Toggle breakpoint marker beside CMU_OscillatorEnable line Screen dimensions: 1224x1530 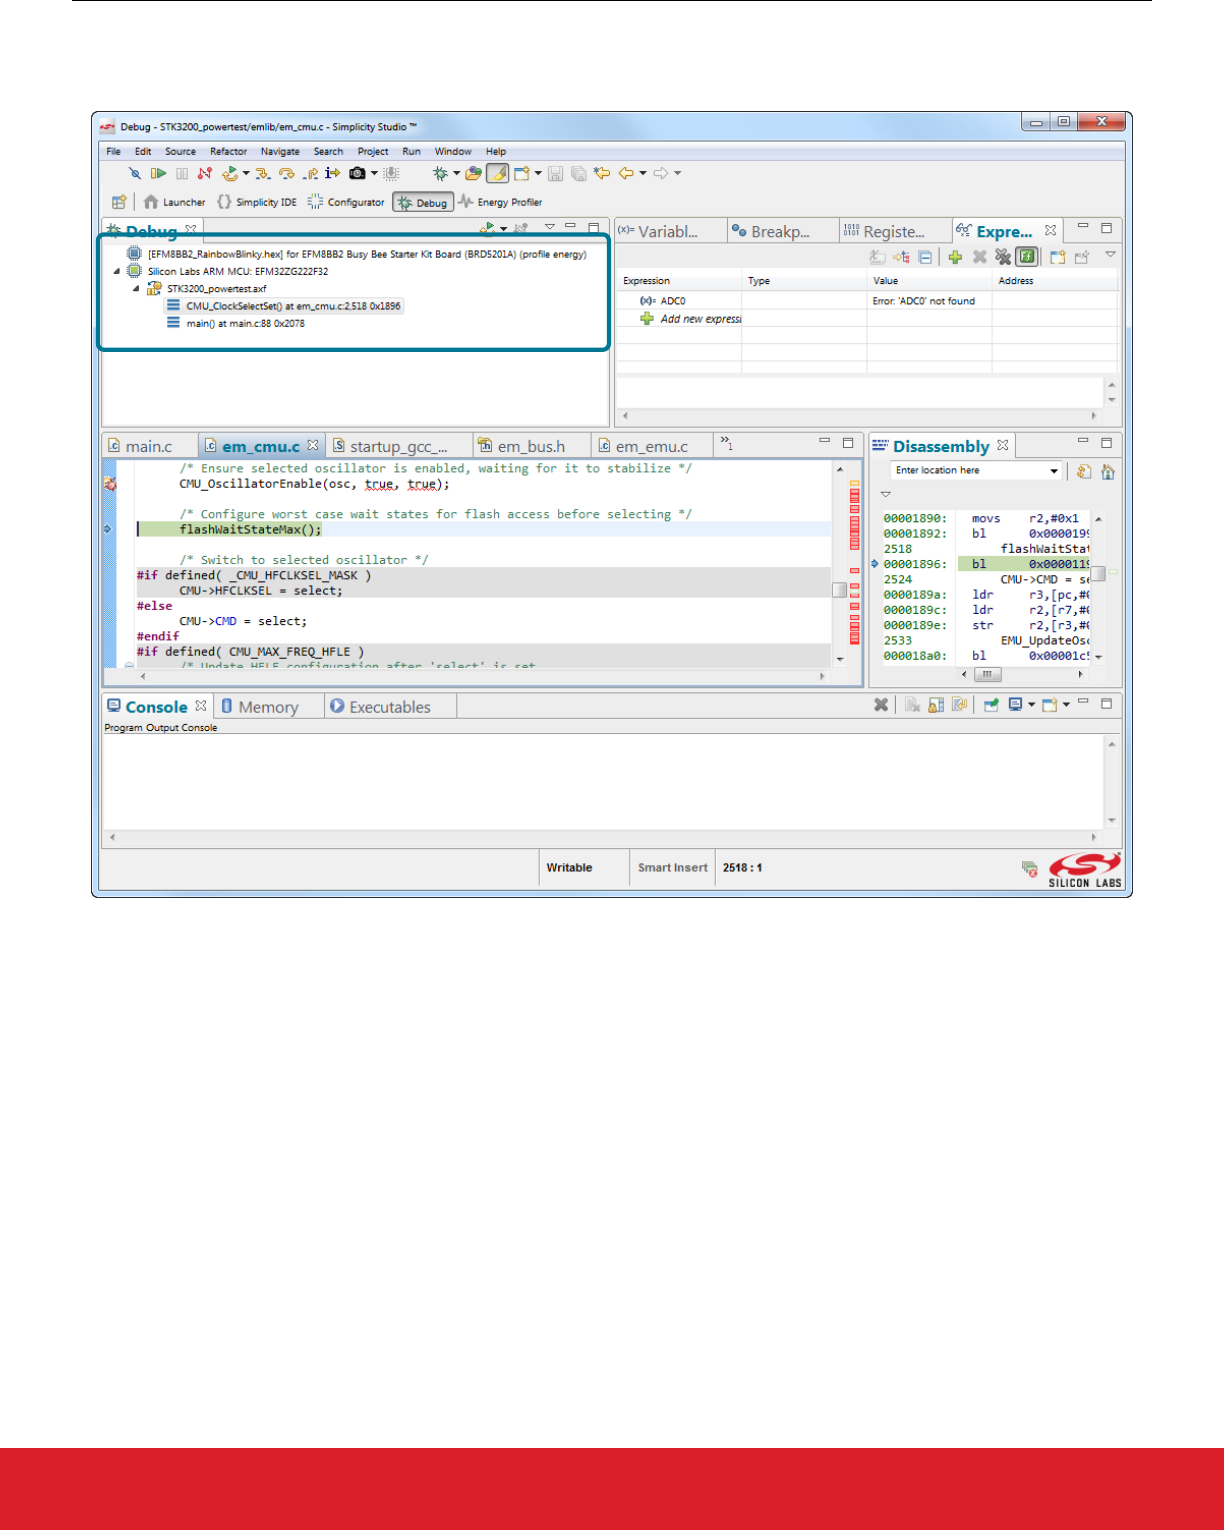click(110, 484)
